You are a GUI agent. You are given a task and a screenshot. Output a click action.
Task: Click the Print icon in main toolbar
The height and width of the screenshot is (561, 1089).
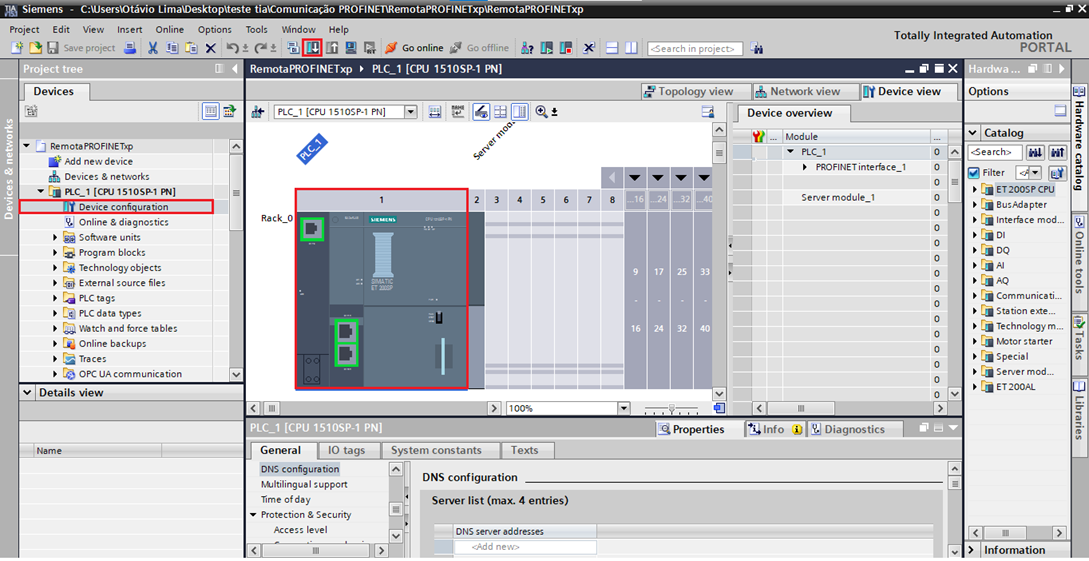pyautogui.click(x=130, y=48)
